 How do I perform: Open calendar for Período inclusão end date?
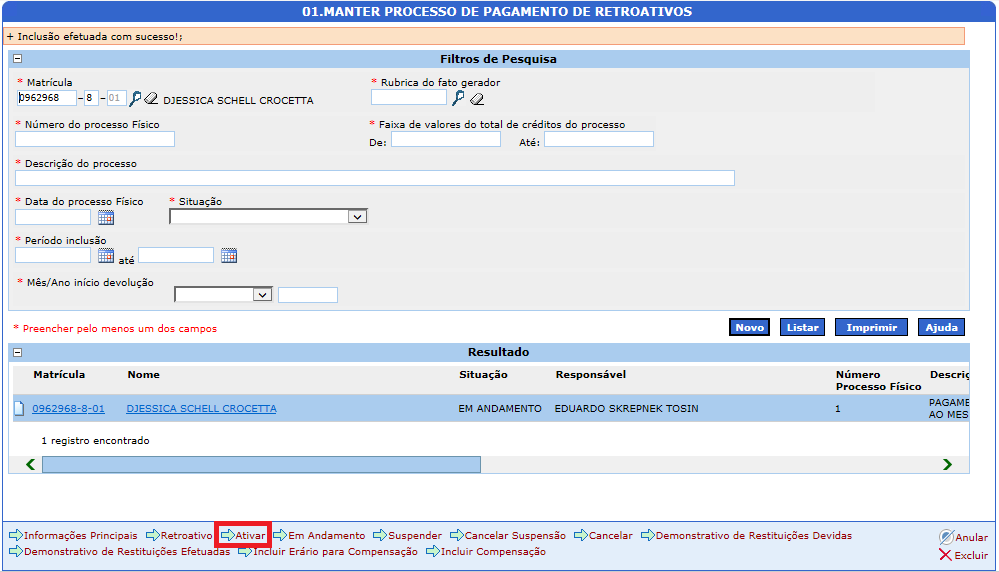229,256
